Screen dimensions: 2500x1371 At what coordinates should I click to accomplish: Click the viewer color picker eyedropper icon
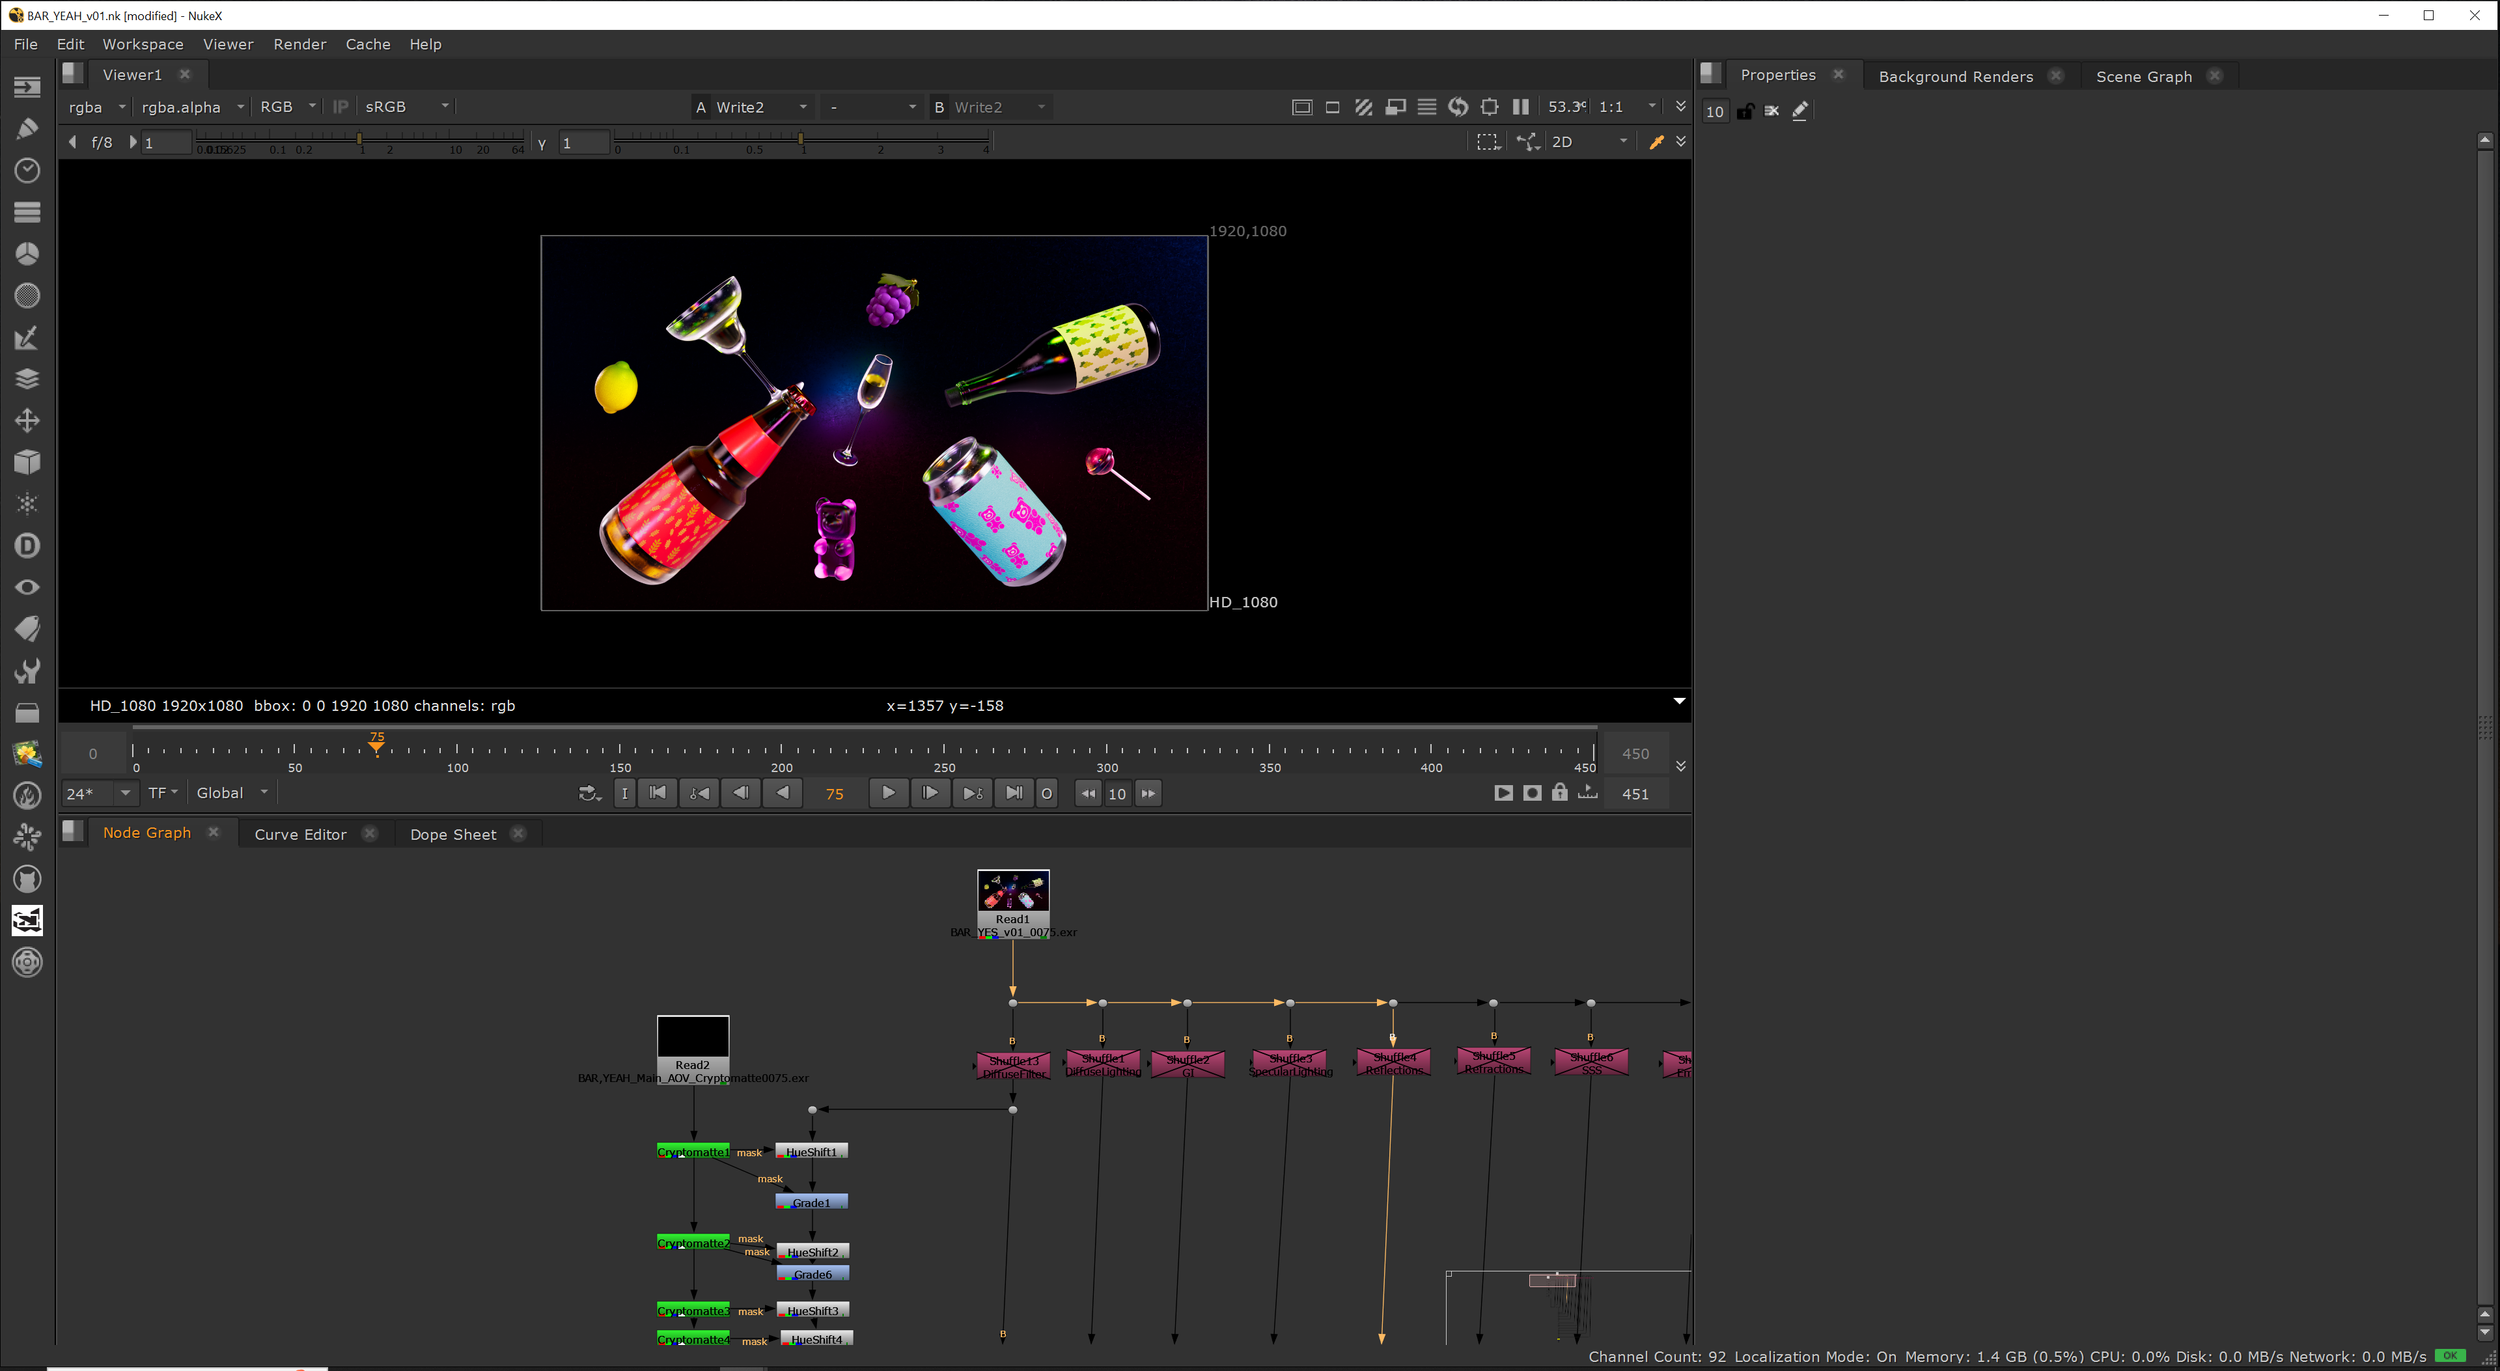(1656, 142)
